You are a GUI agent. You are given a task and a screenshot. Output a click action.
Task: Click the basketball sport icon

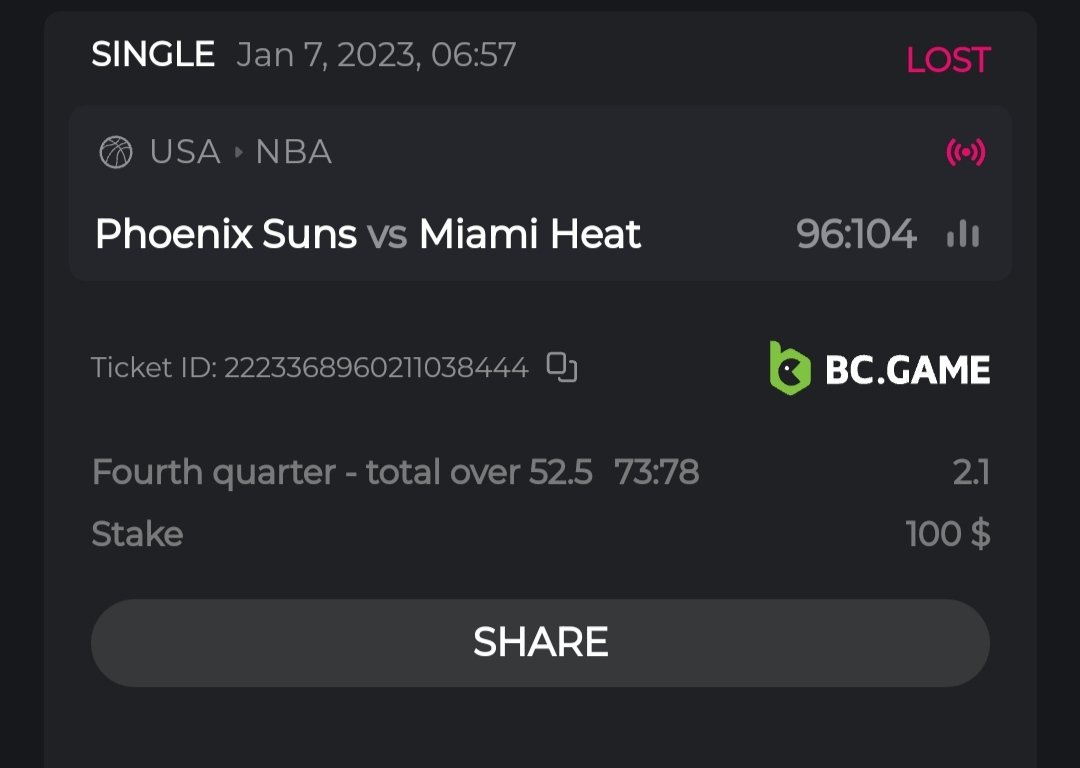[116, 153]
